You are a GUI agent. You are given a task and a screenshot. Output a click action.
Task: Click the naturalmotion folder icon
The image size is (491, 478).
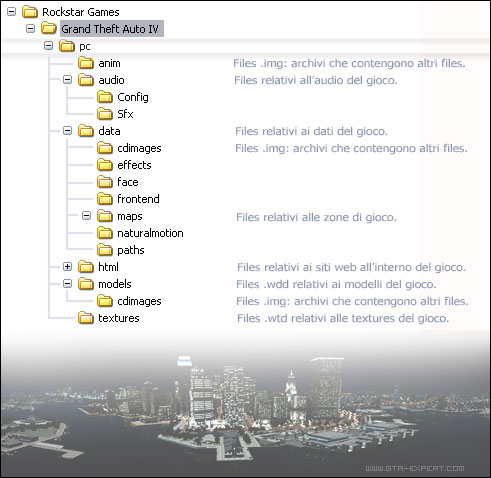105,233
